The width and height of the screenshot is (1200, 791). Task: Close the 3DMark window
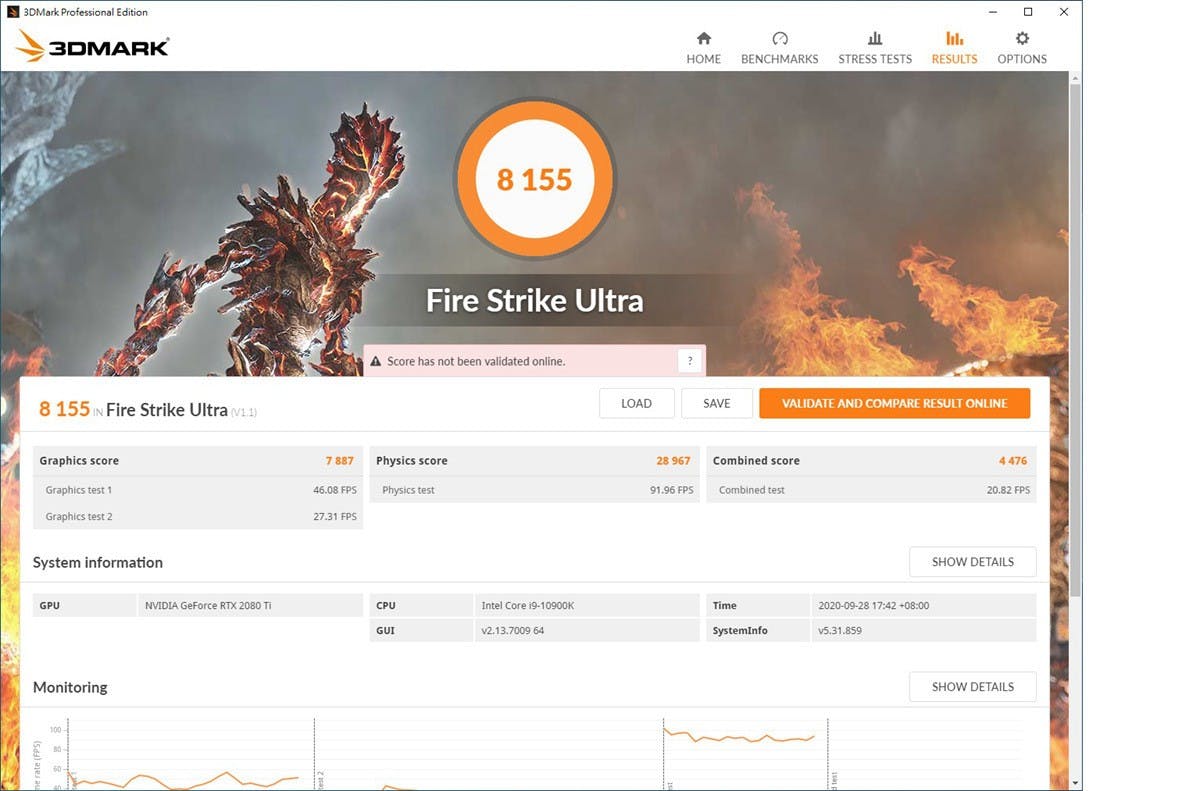1065,12
